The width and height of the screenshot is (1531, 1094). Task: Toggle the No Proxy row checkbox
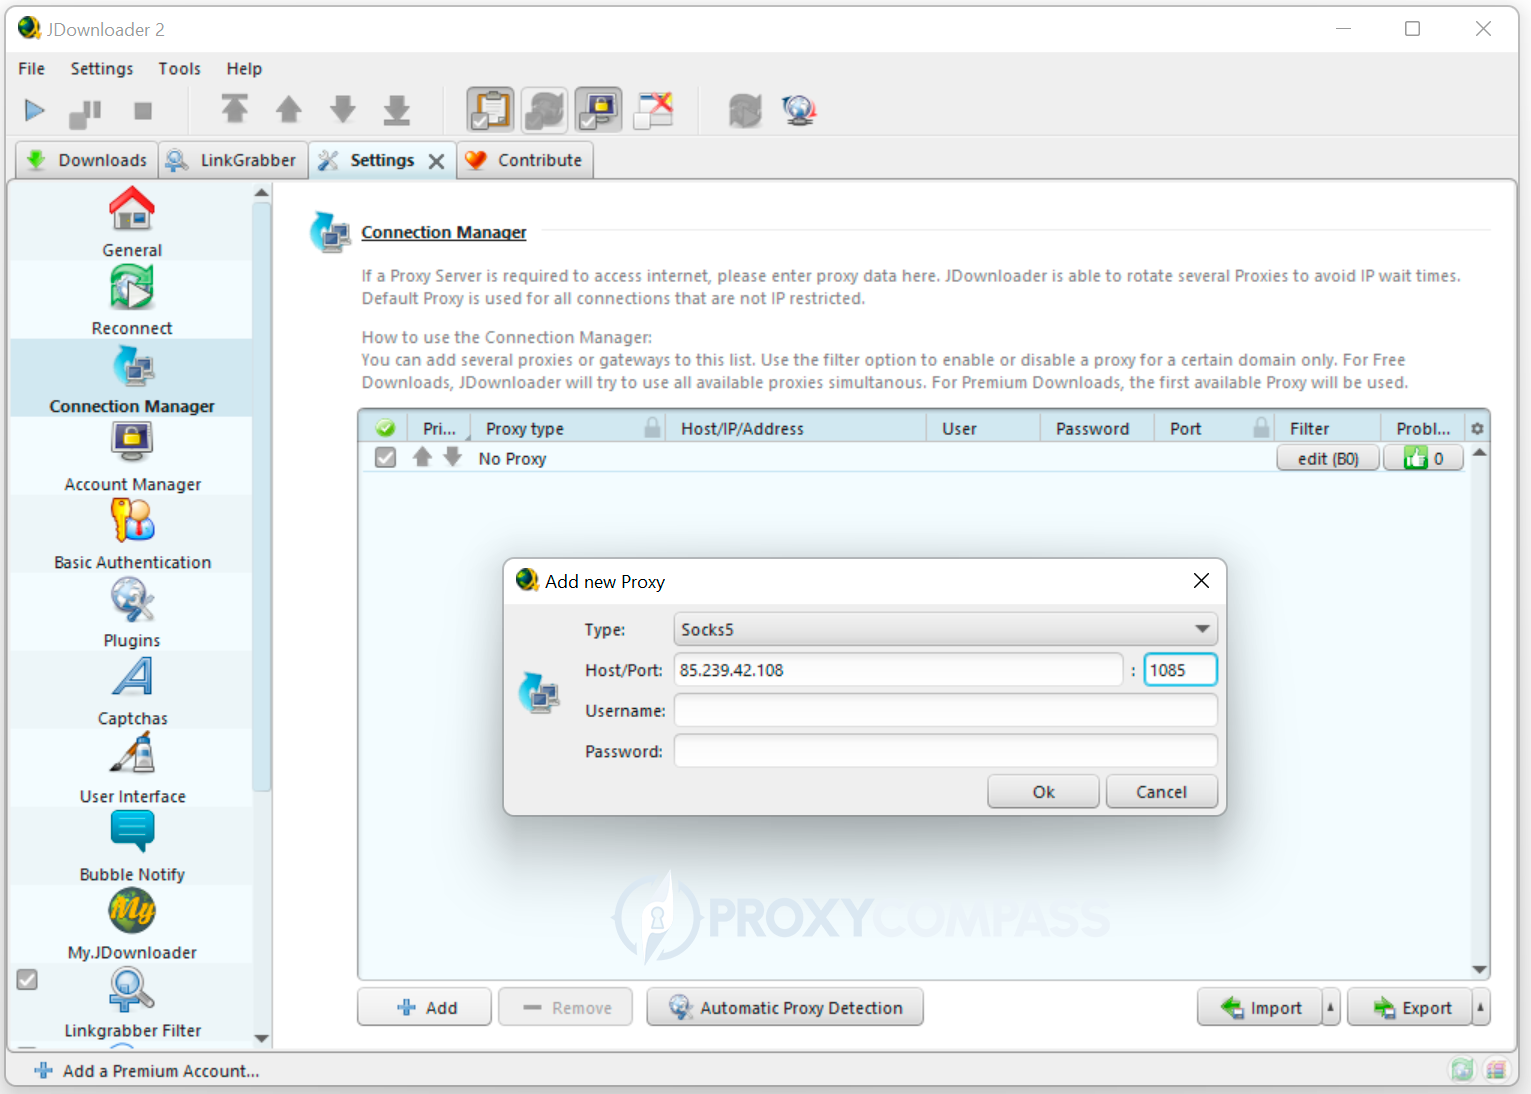click(385, 458)
